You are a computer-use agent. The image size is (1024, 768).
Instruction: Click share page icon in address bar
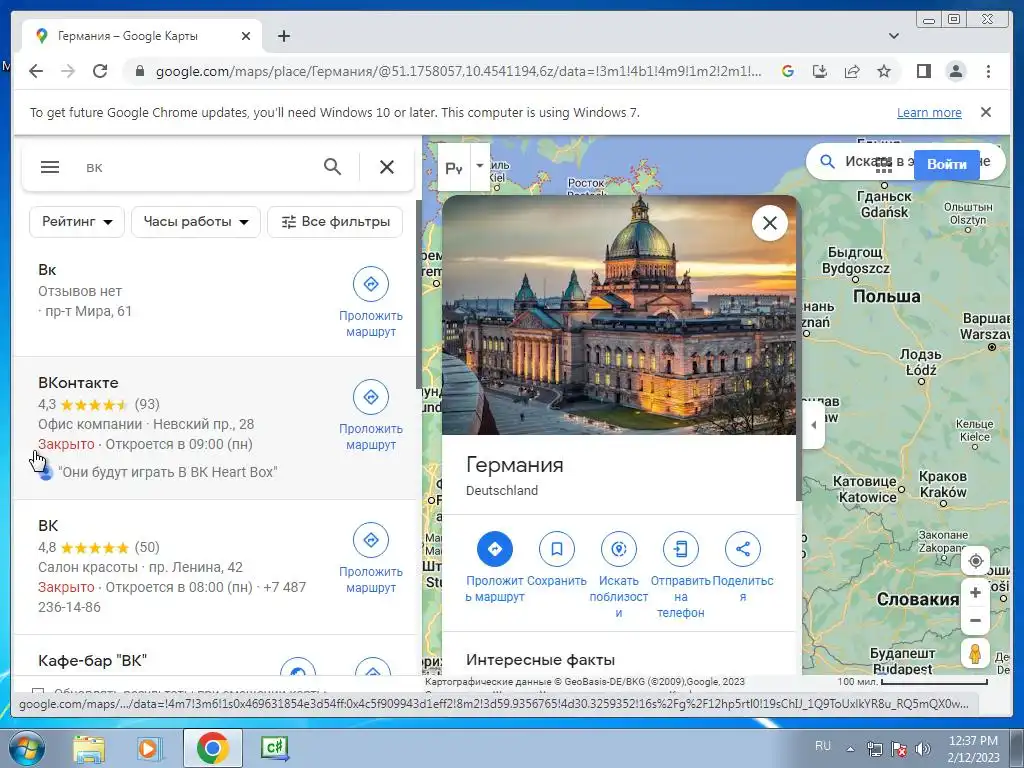click(852, 71)
